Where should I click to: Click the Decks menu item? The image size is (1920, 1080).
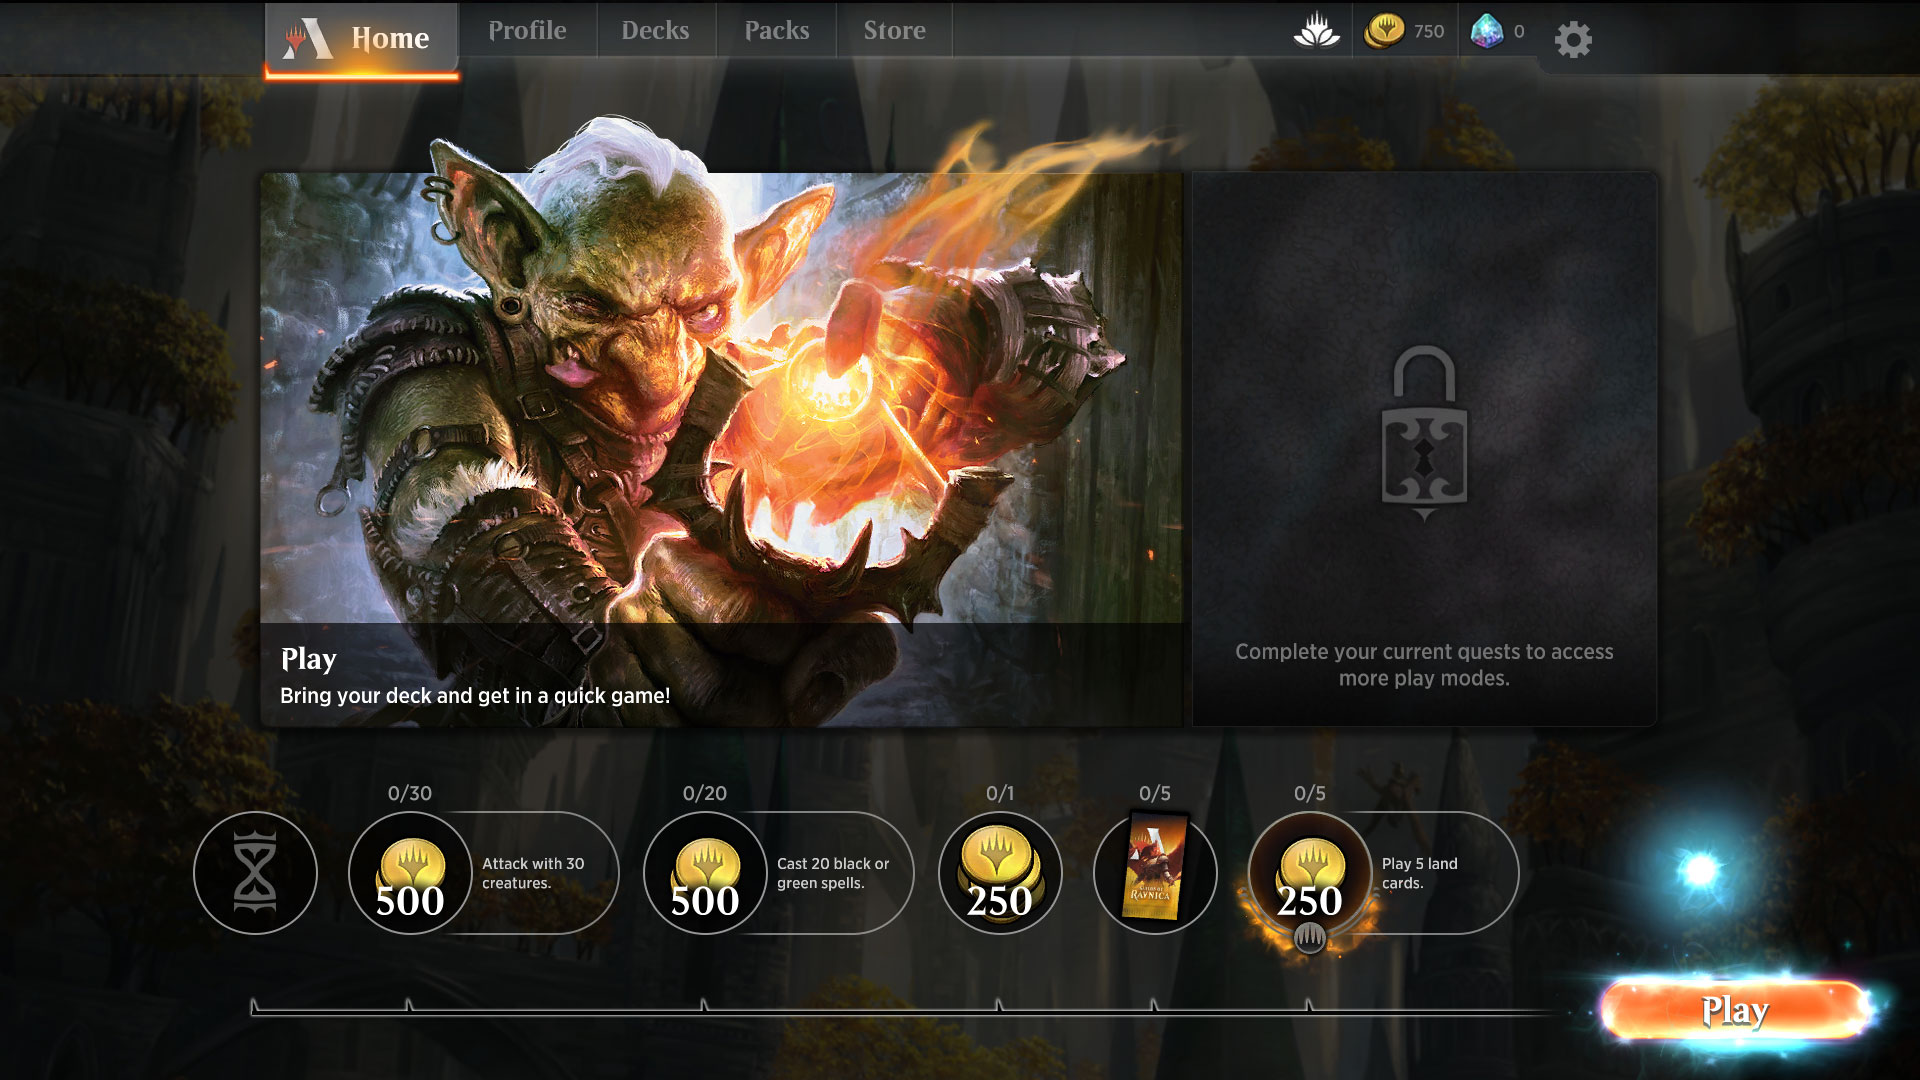[653, 29]
